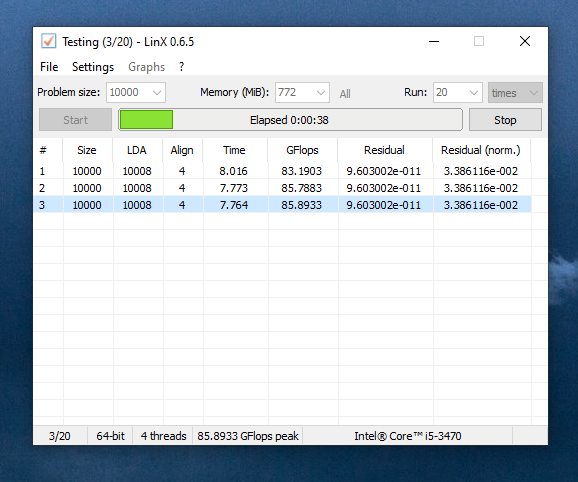Select result row number 2
This screenshot has width=578, height=482.
pyautogui.click(x=282, y=188)
